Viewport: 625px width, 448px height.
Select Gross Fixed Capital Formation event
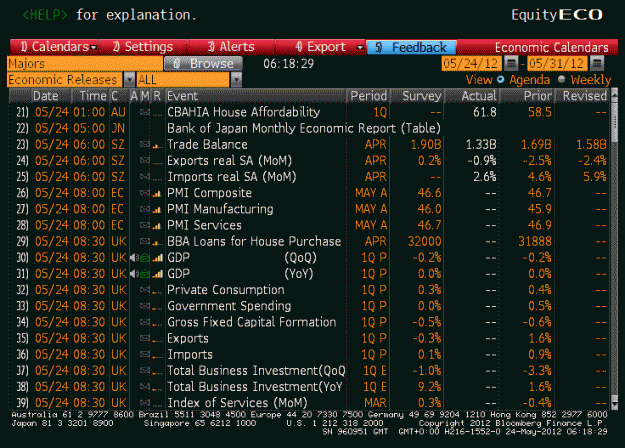252,322
